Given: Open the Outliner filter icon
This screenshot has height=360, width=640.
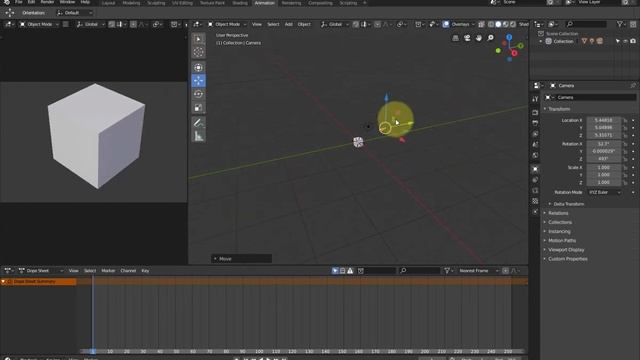Looking at the screenshot, I should pyautogui.click(x=621, y=24).
